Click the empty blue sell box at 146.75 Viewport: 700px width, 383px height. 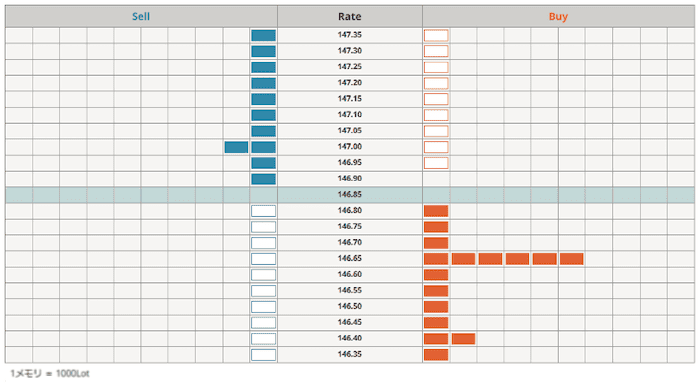coord(263,227)
